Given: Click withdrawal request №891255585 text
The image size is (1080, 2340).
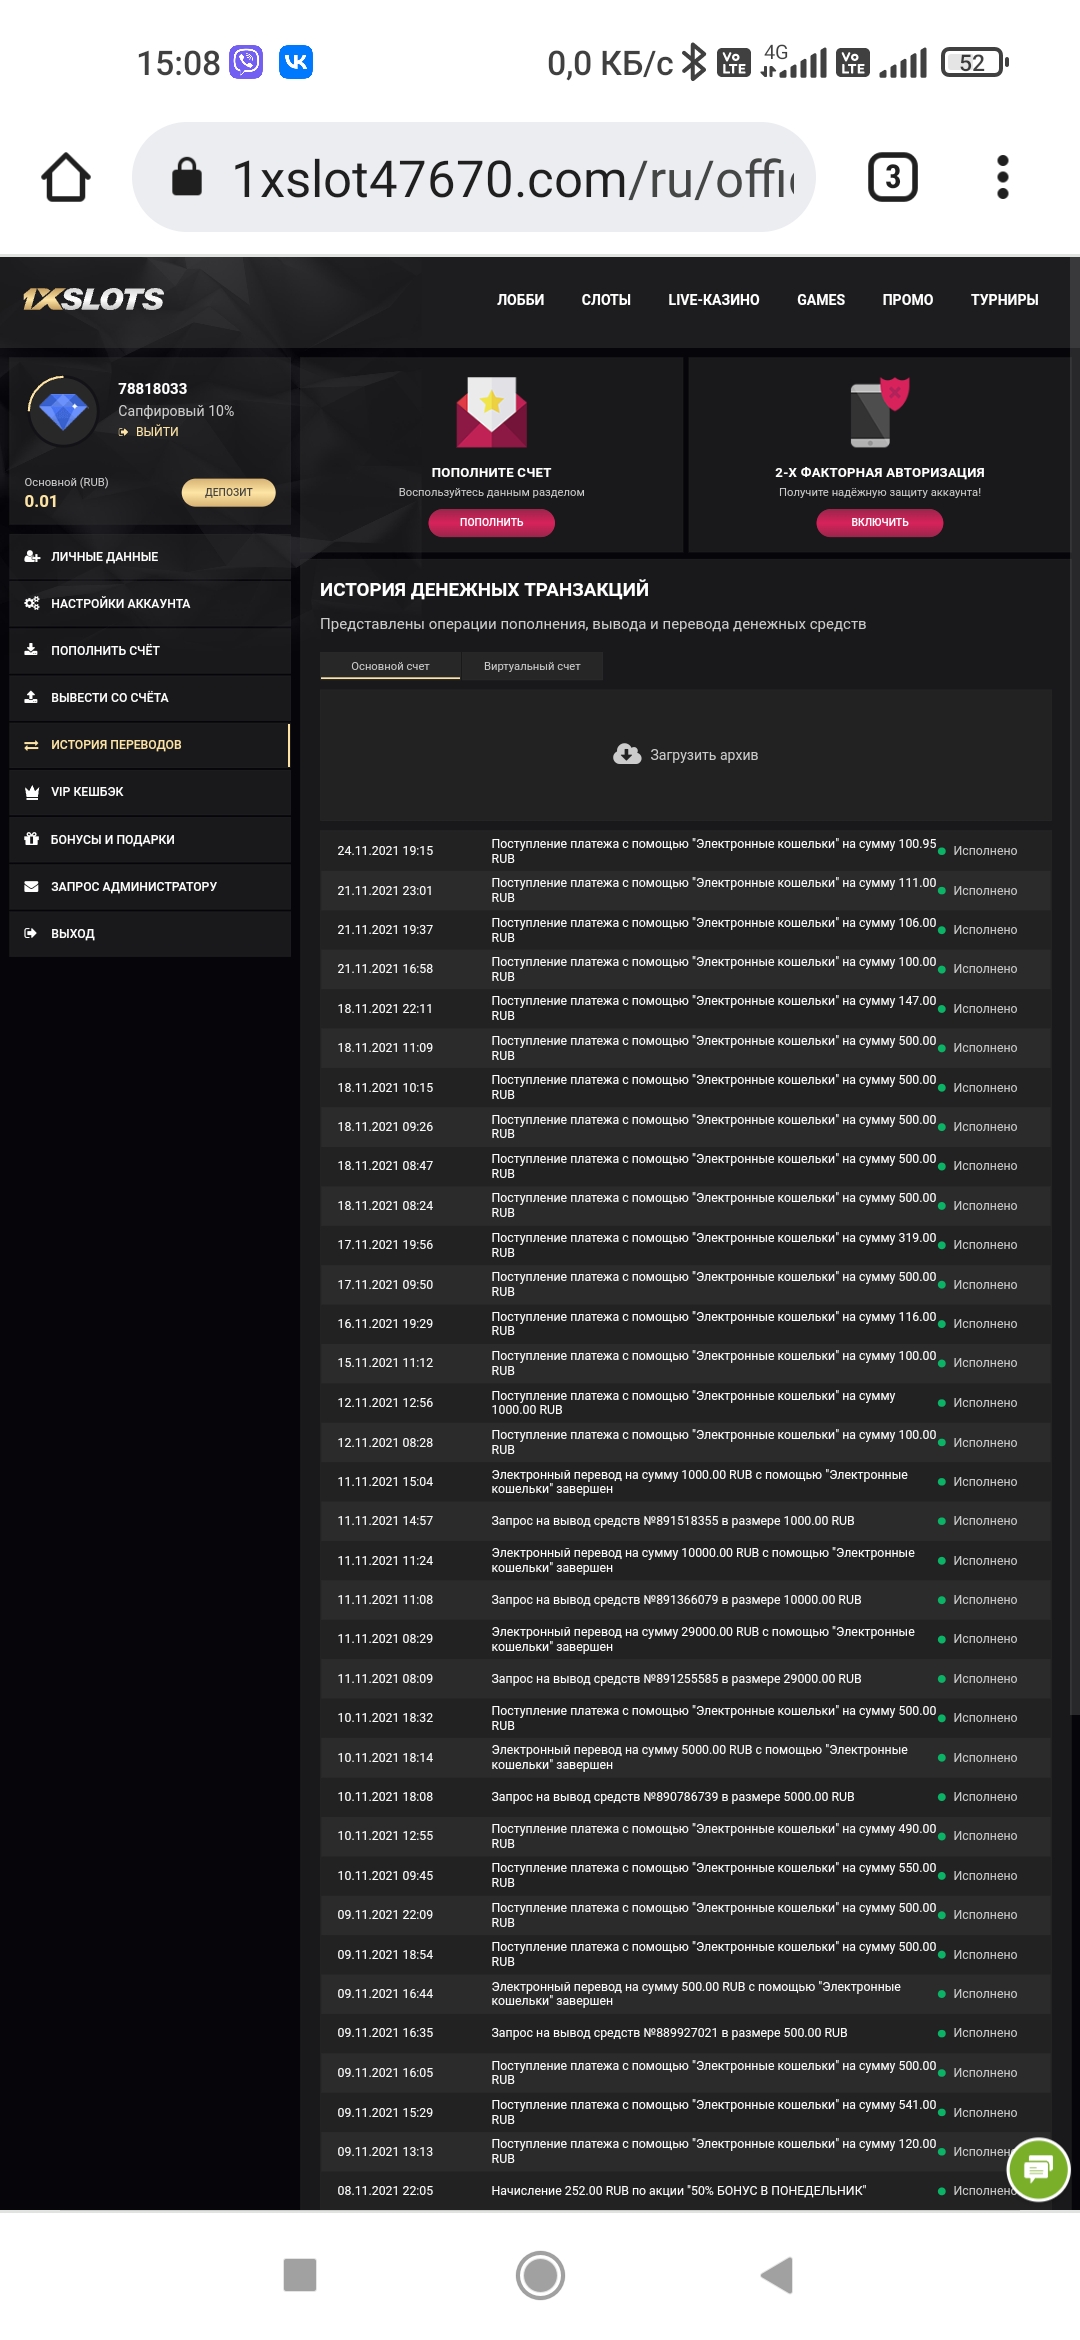Looking at the screenshot, I should coord(676,1679).
